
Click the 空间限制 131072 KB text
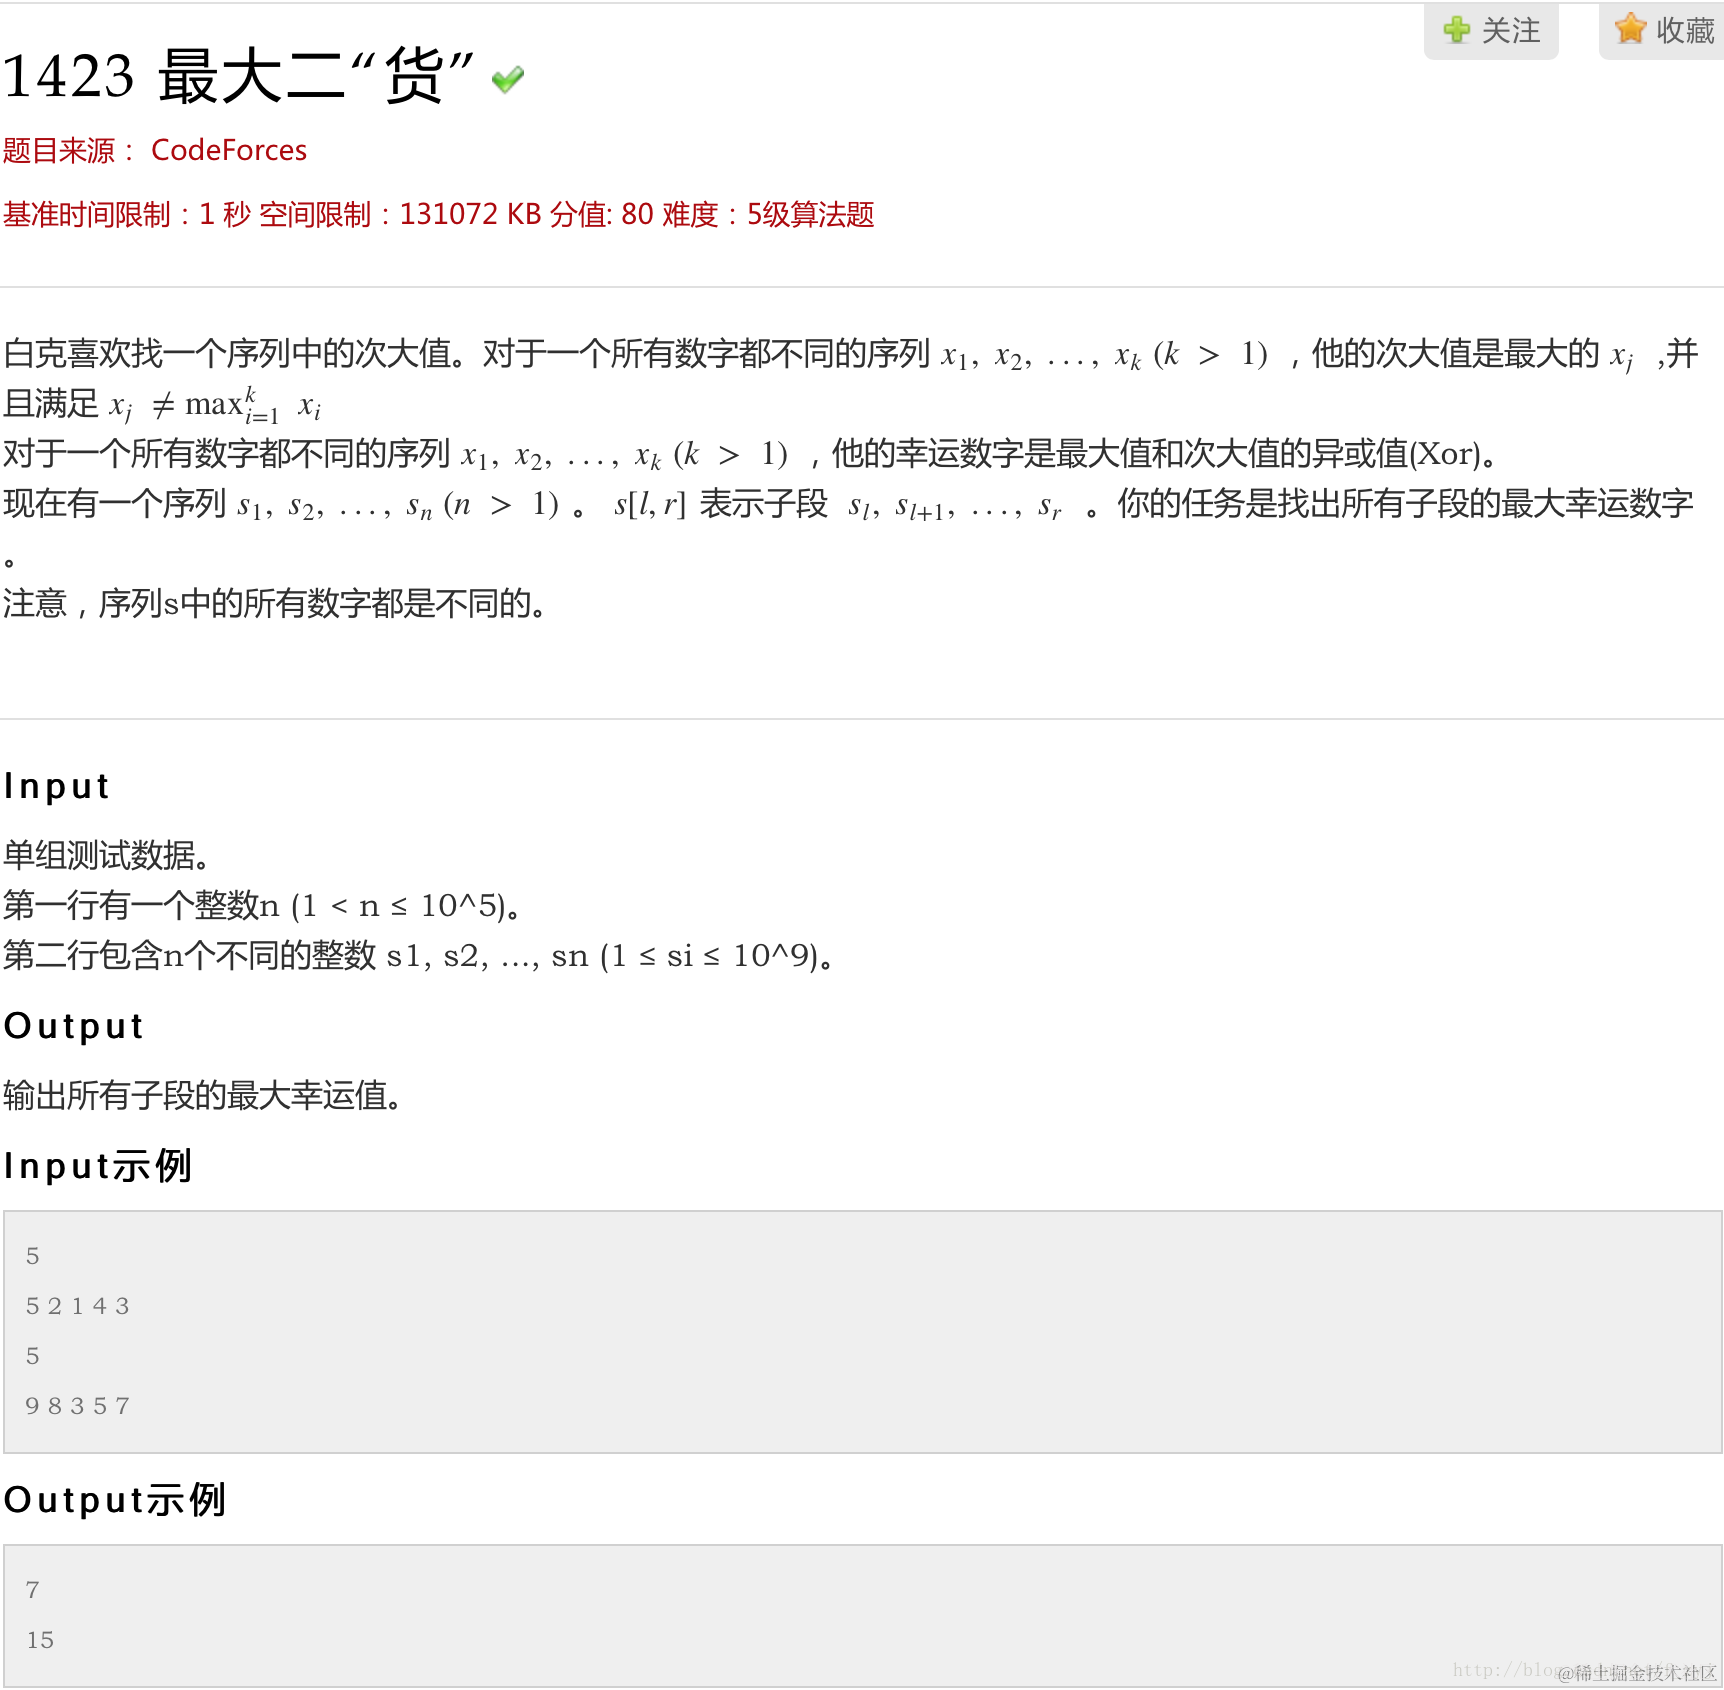click(x=400, y=214)
